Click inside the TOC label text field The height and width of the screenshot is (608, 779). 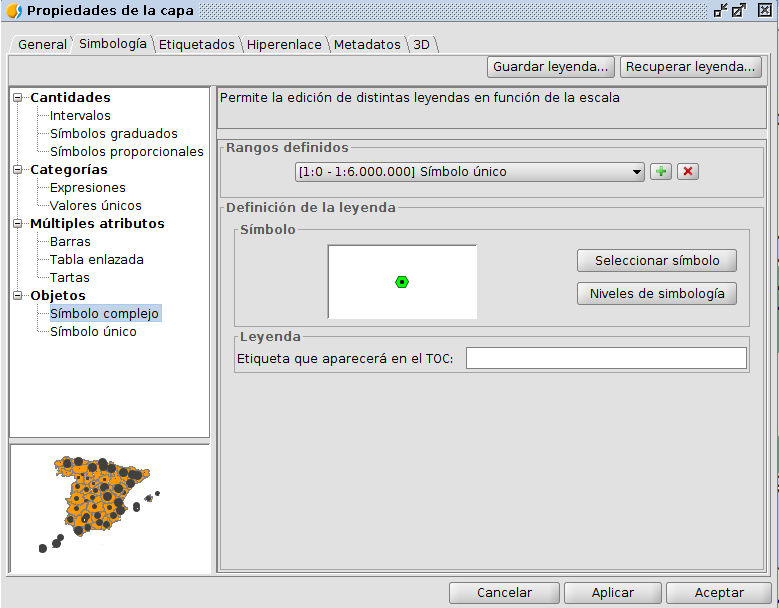click(606, 358)
